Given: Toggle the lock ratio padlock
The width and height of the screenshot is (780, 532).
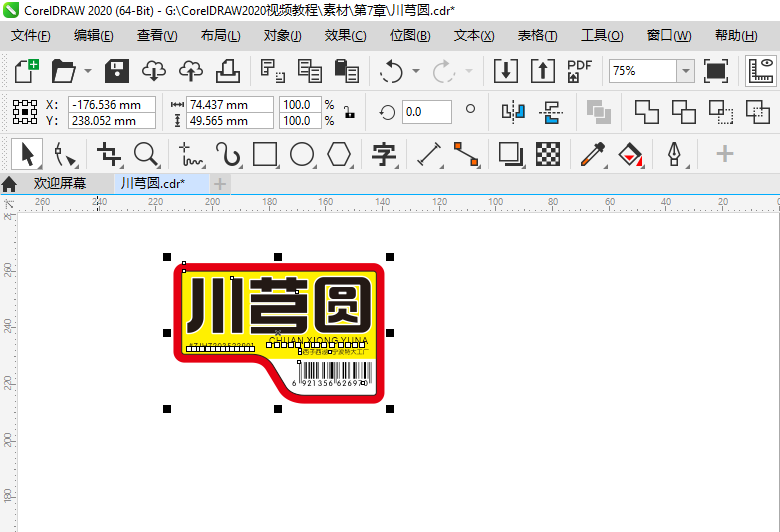Looking at the screenshot, I should (x=350, y=112).
